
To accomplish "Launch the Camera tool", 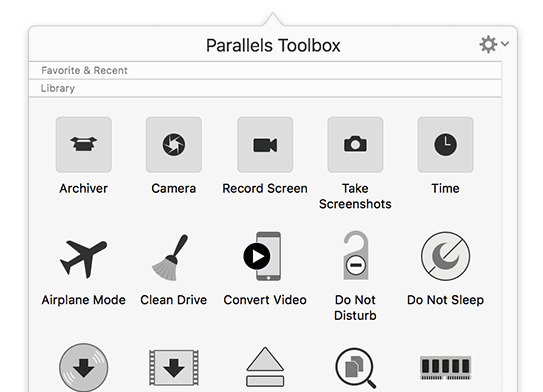I will click(x=174, y=144).
